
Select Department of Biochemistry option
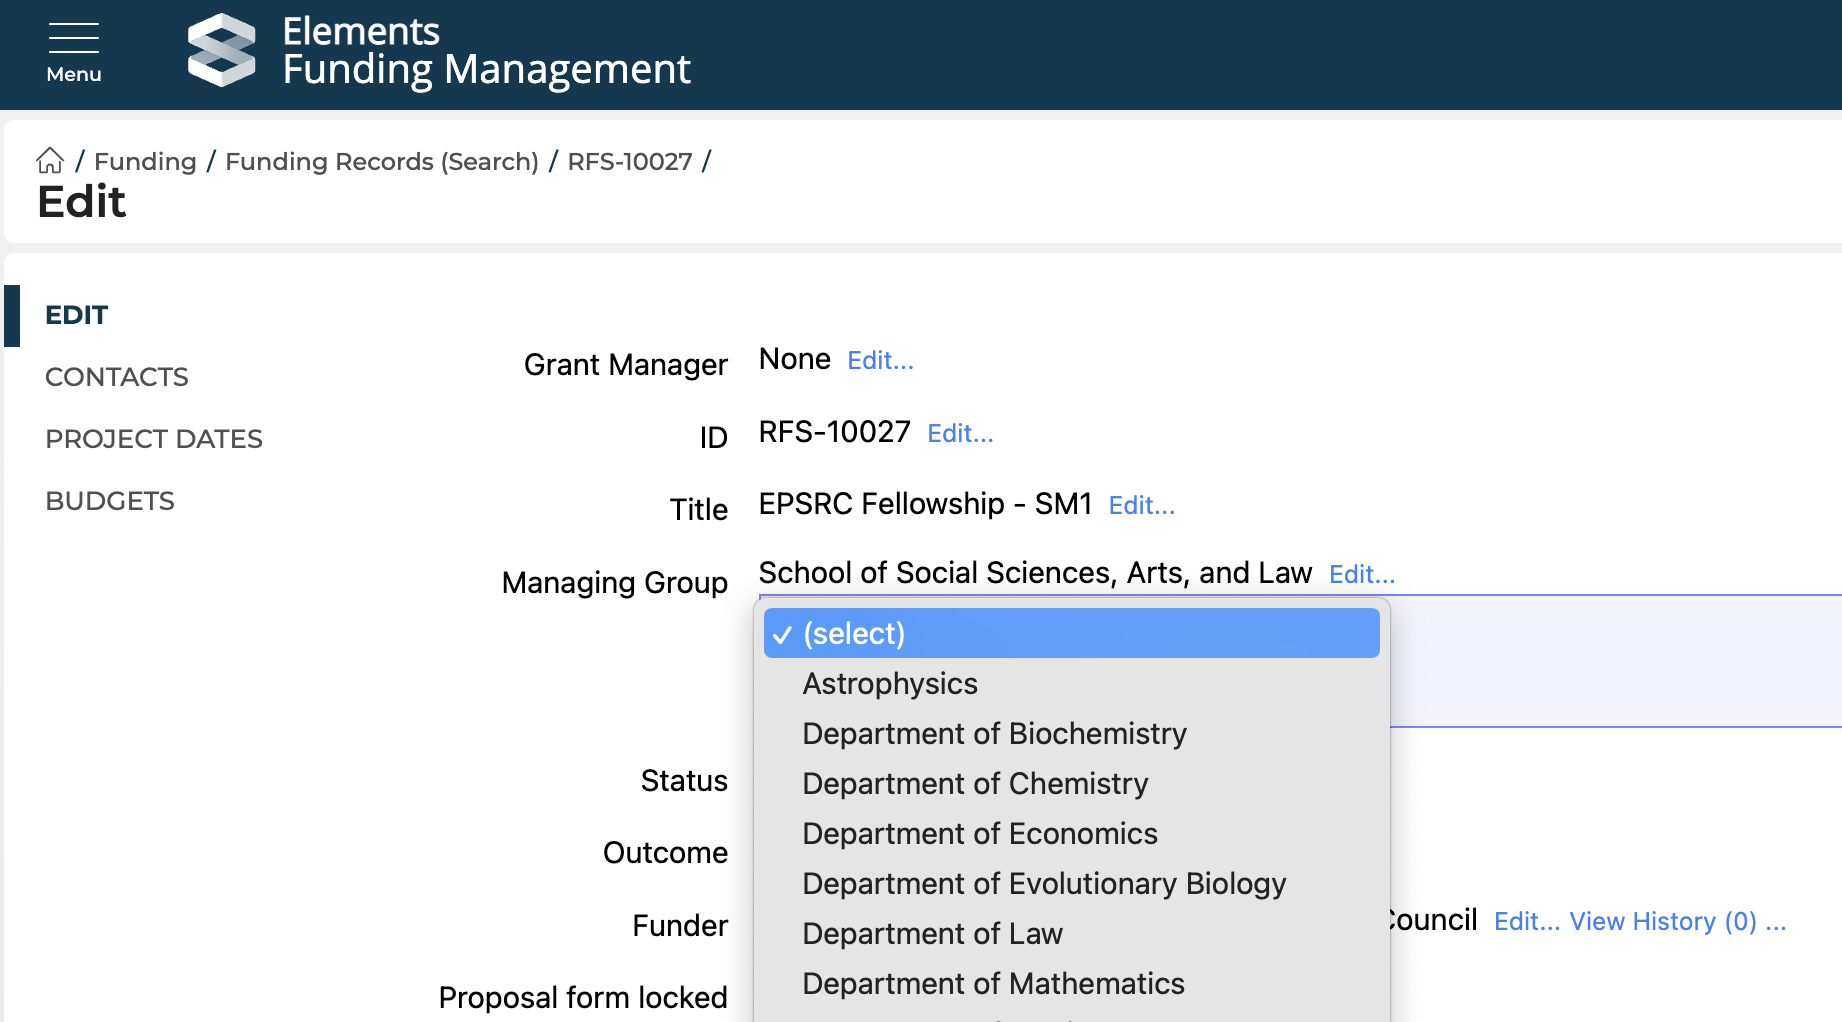(x=994, y=734)
